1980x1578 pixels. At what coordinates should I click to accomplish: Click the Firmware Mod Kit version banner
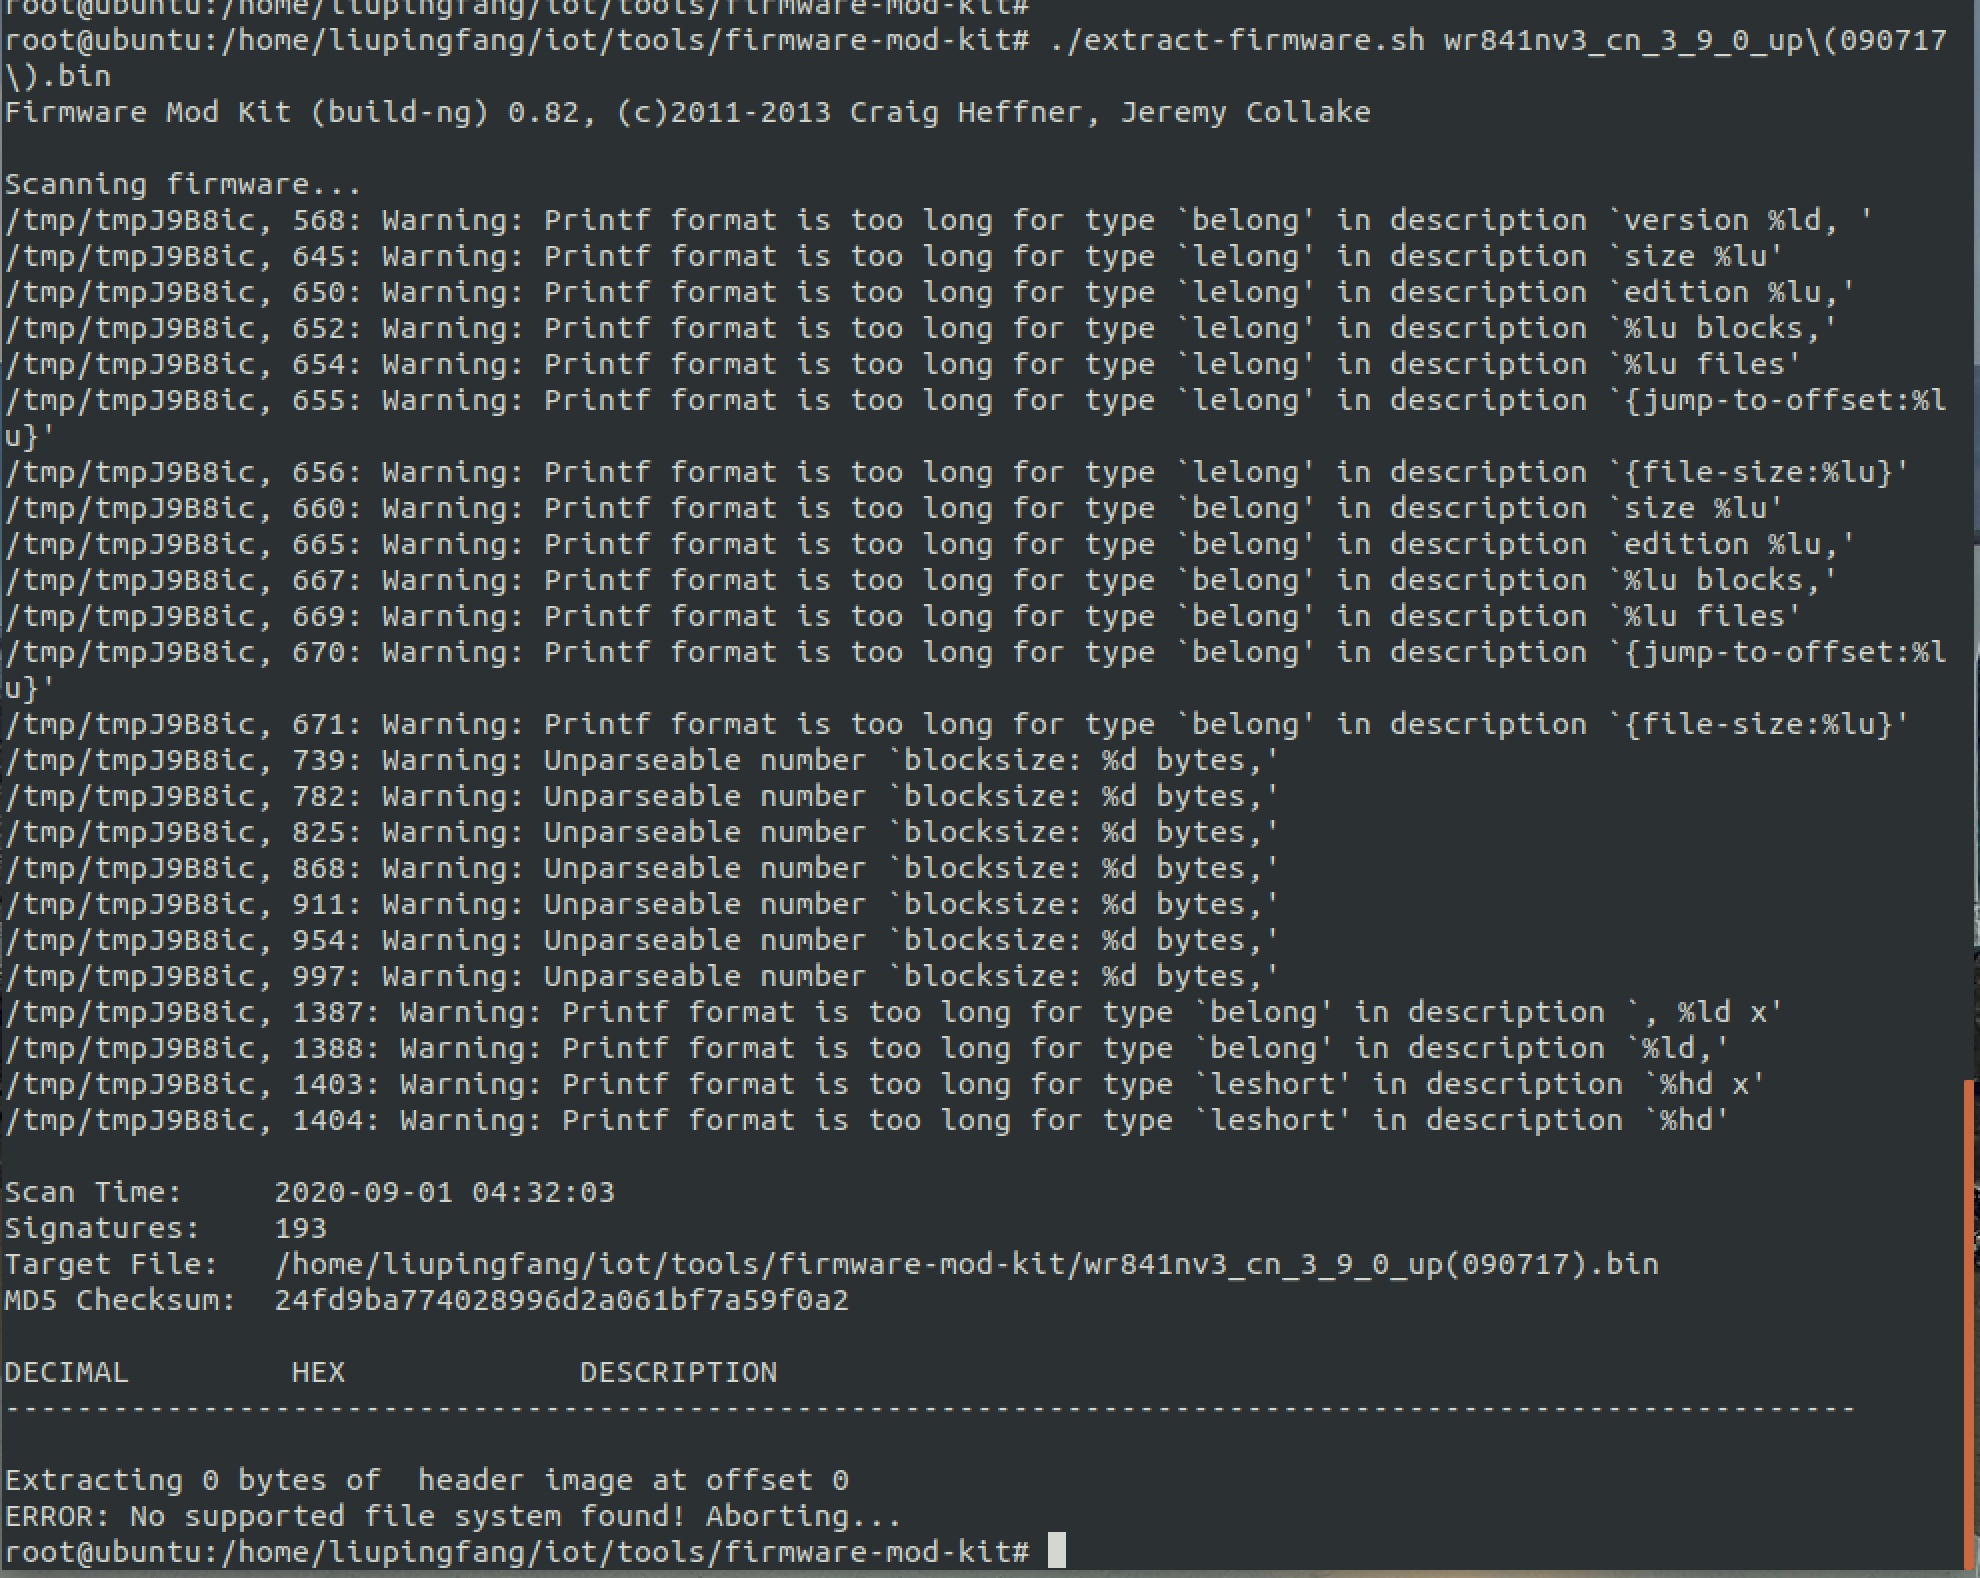(687, 112)
